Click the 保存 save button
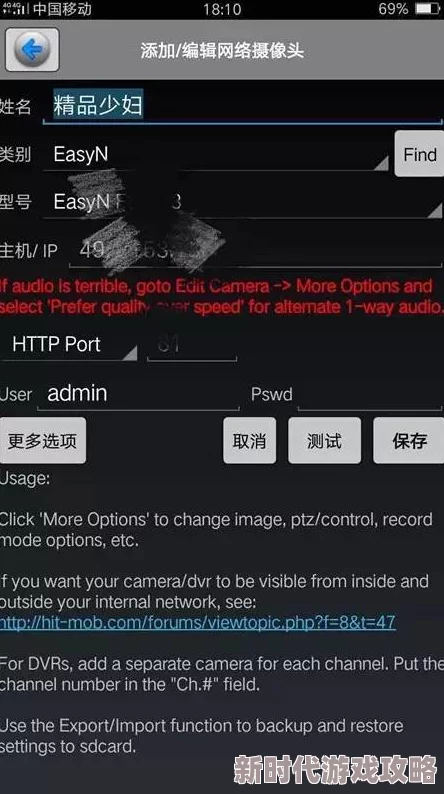Image resolution: width=444 pixels, height=794 pixels. (409, 441)
